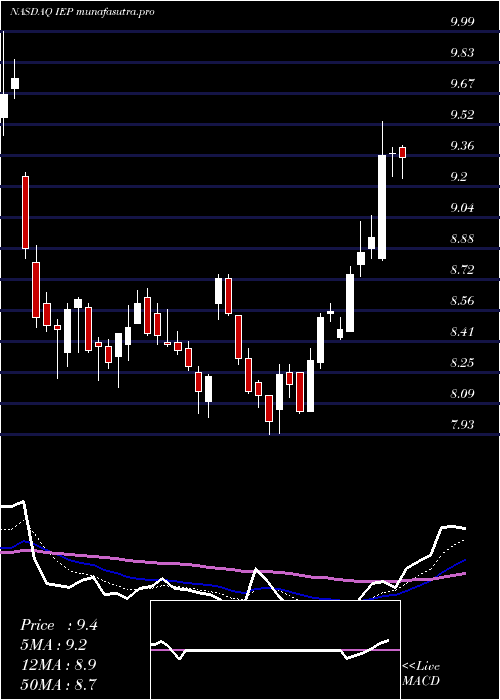Select the 7.93 lowest axis label

[462, 425]
